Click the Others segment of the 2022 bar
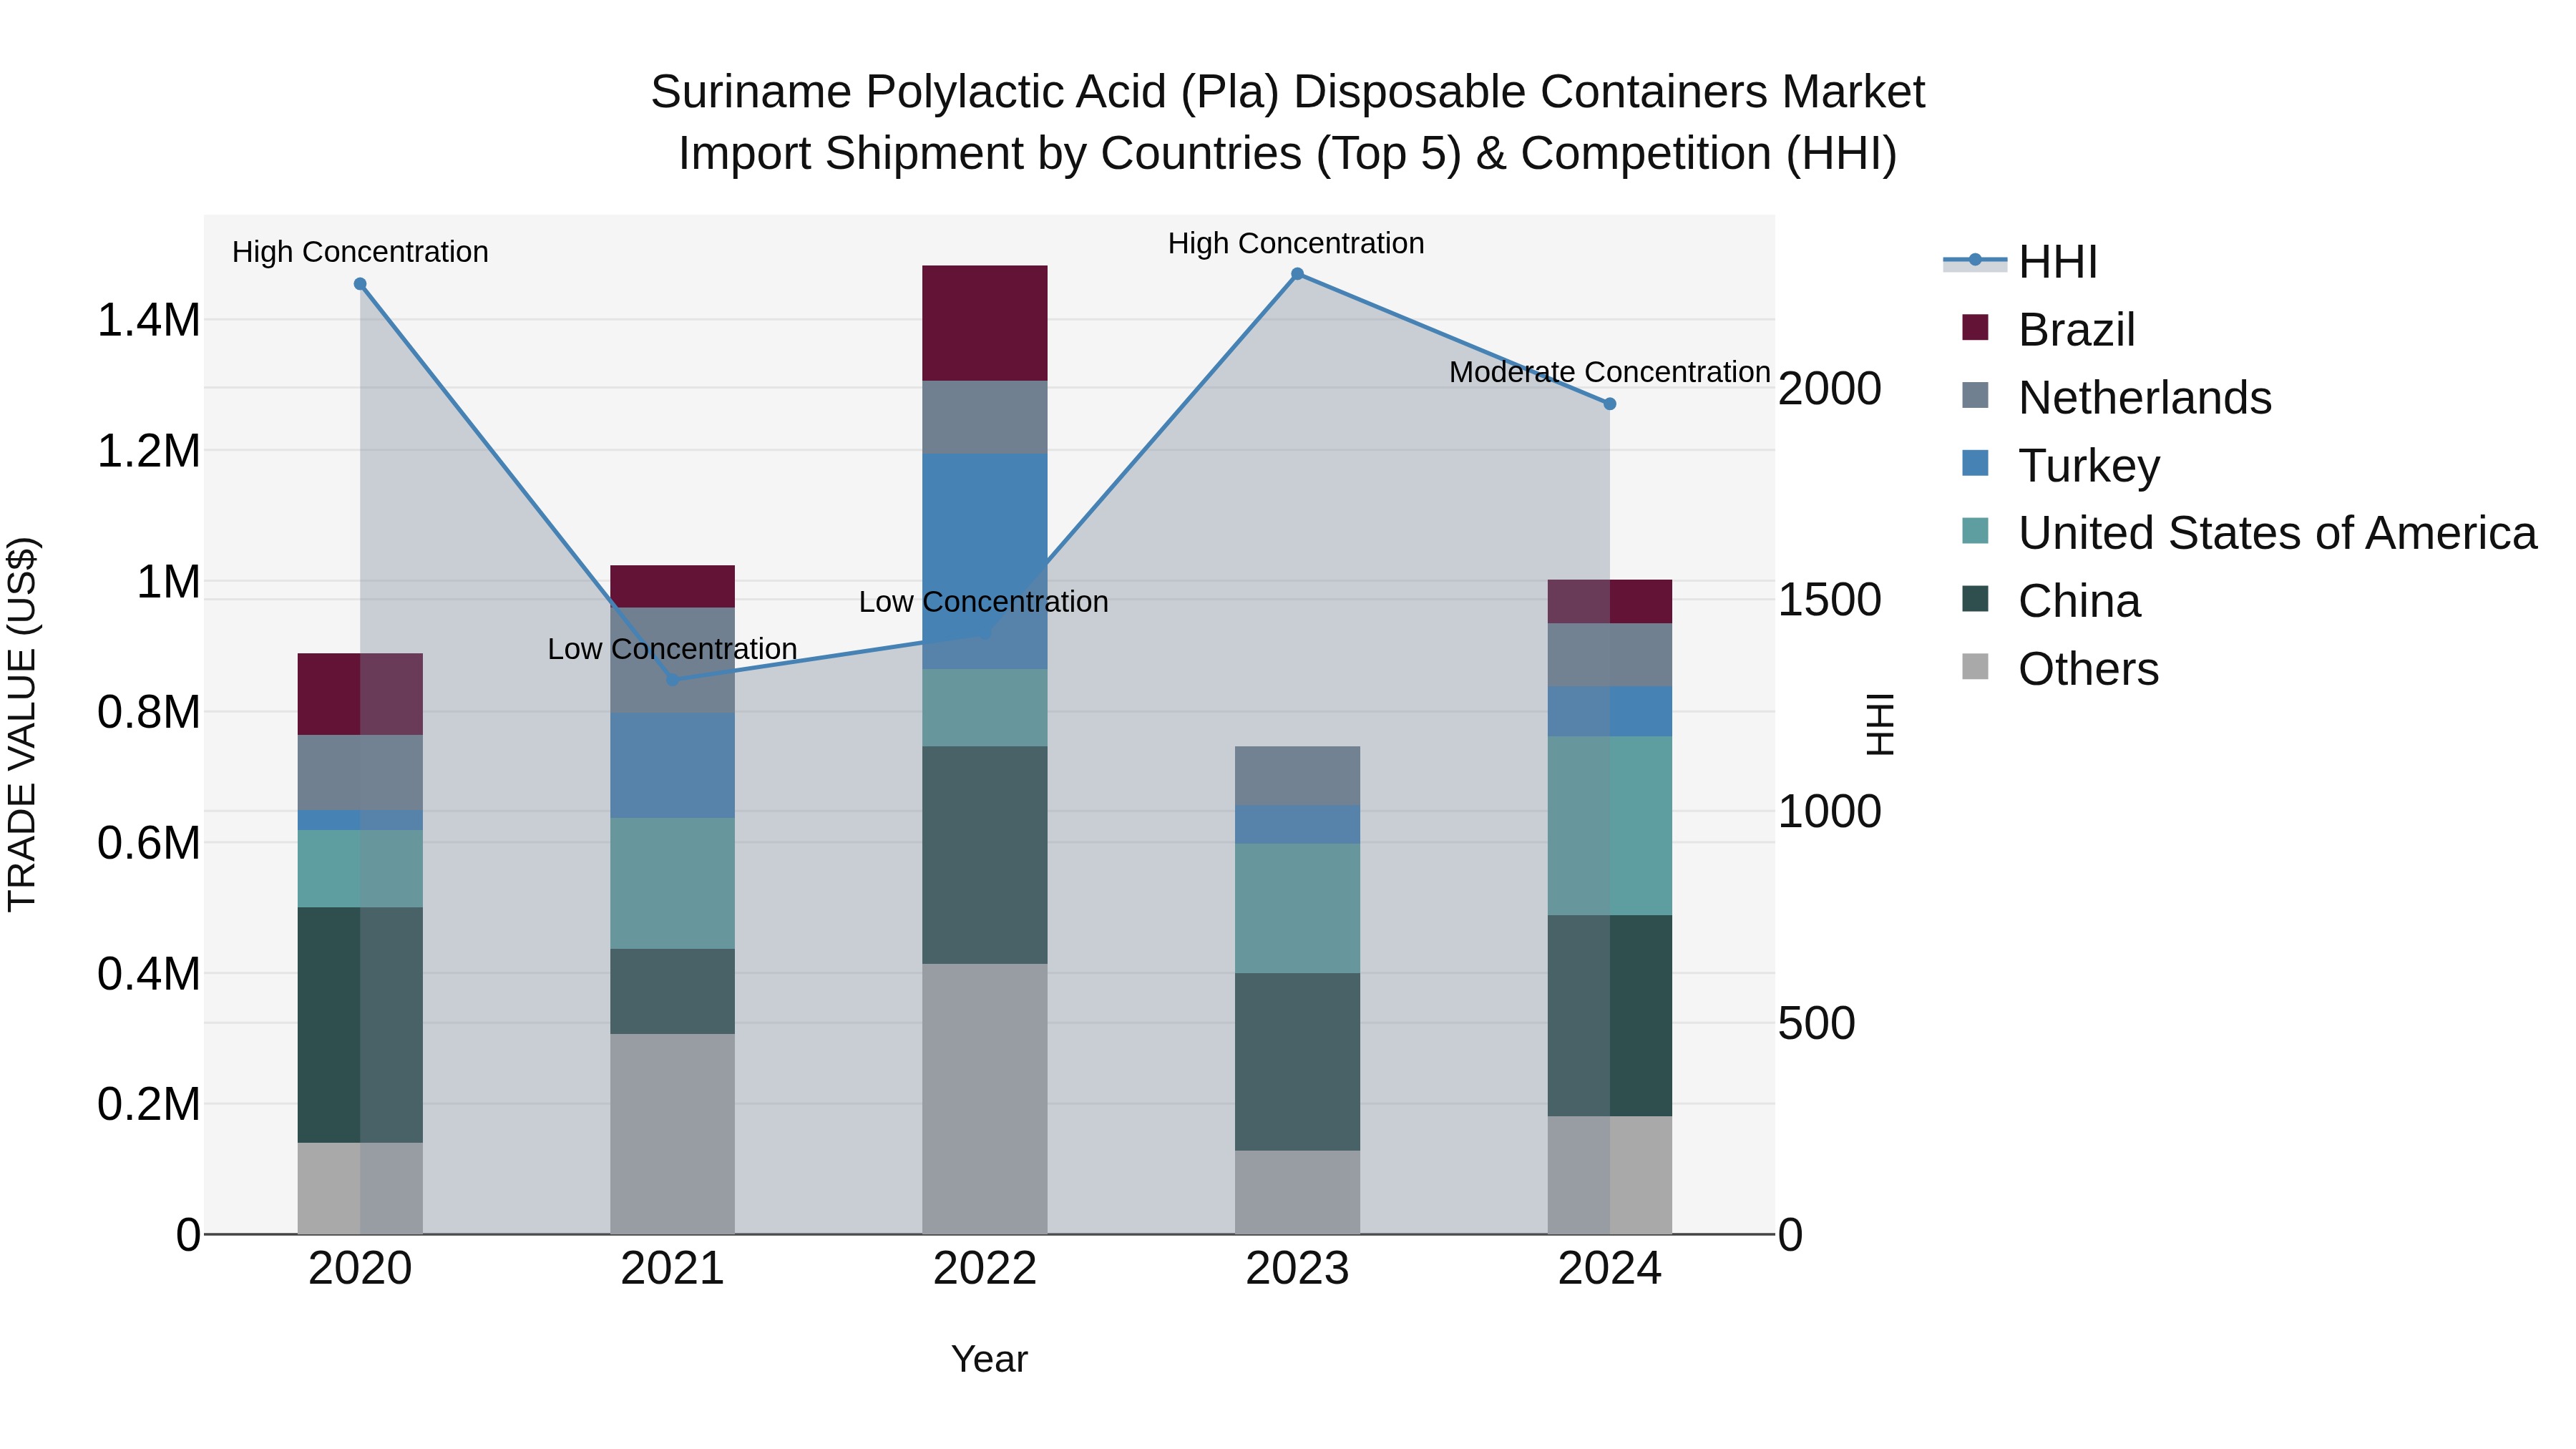This screenshot has height=1449, width=2576. pos(985,1099)
